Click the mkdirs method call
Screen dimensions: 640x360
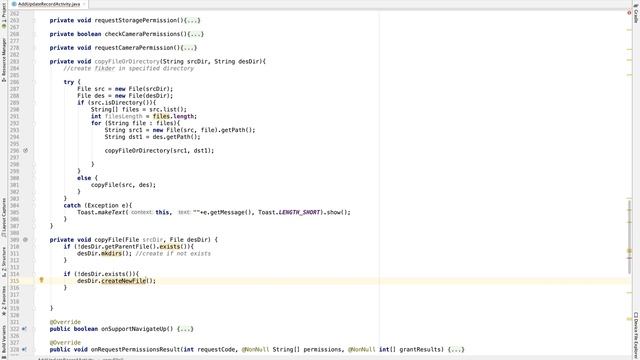(x=111, y=253)
